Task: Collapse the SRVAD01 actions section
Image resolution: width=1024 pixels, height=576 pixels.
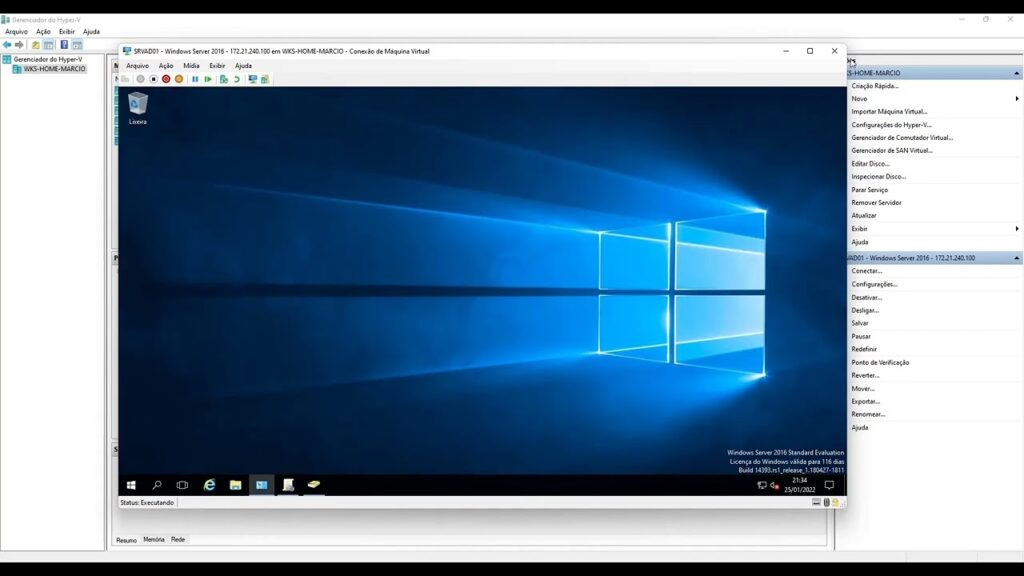Action: tap(1016, 258)
